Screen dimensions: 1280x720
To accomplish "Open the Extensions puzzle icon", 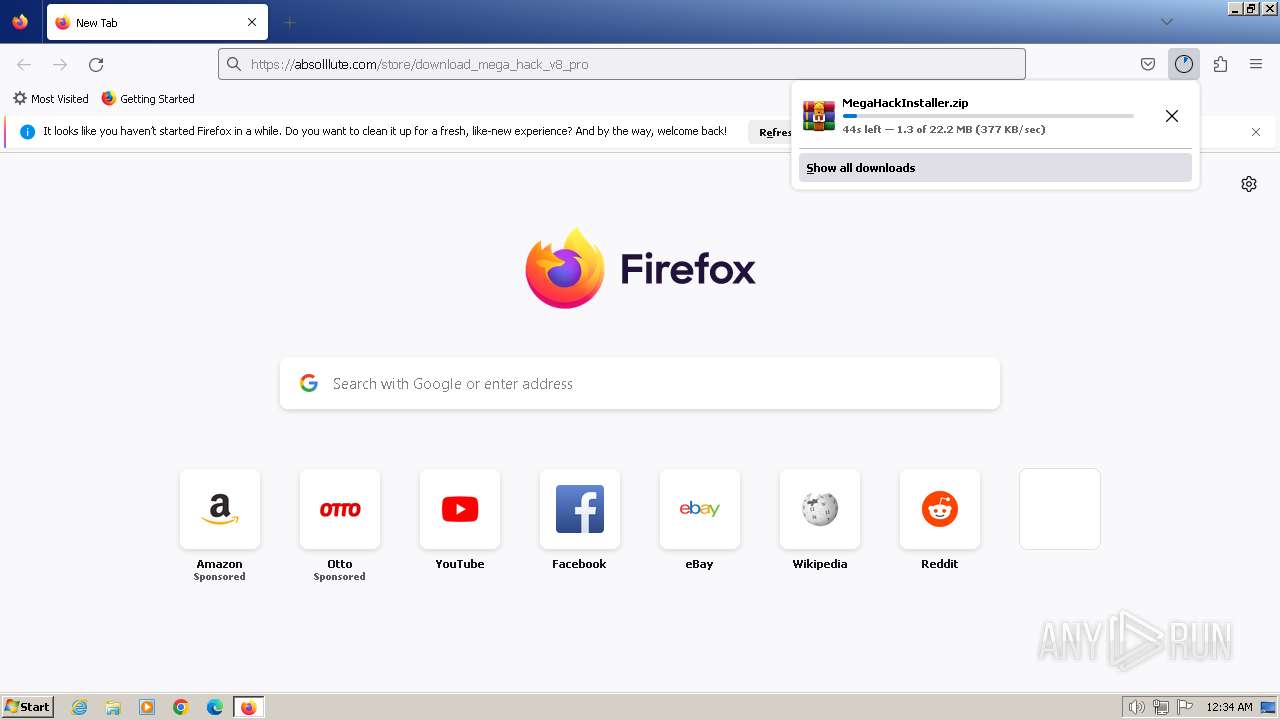I will 1220,64.
